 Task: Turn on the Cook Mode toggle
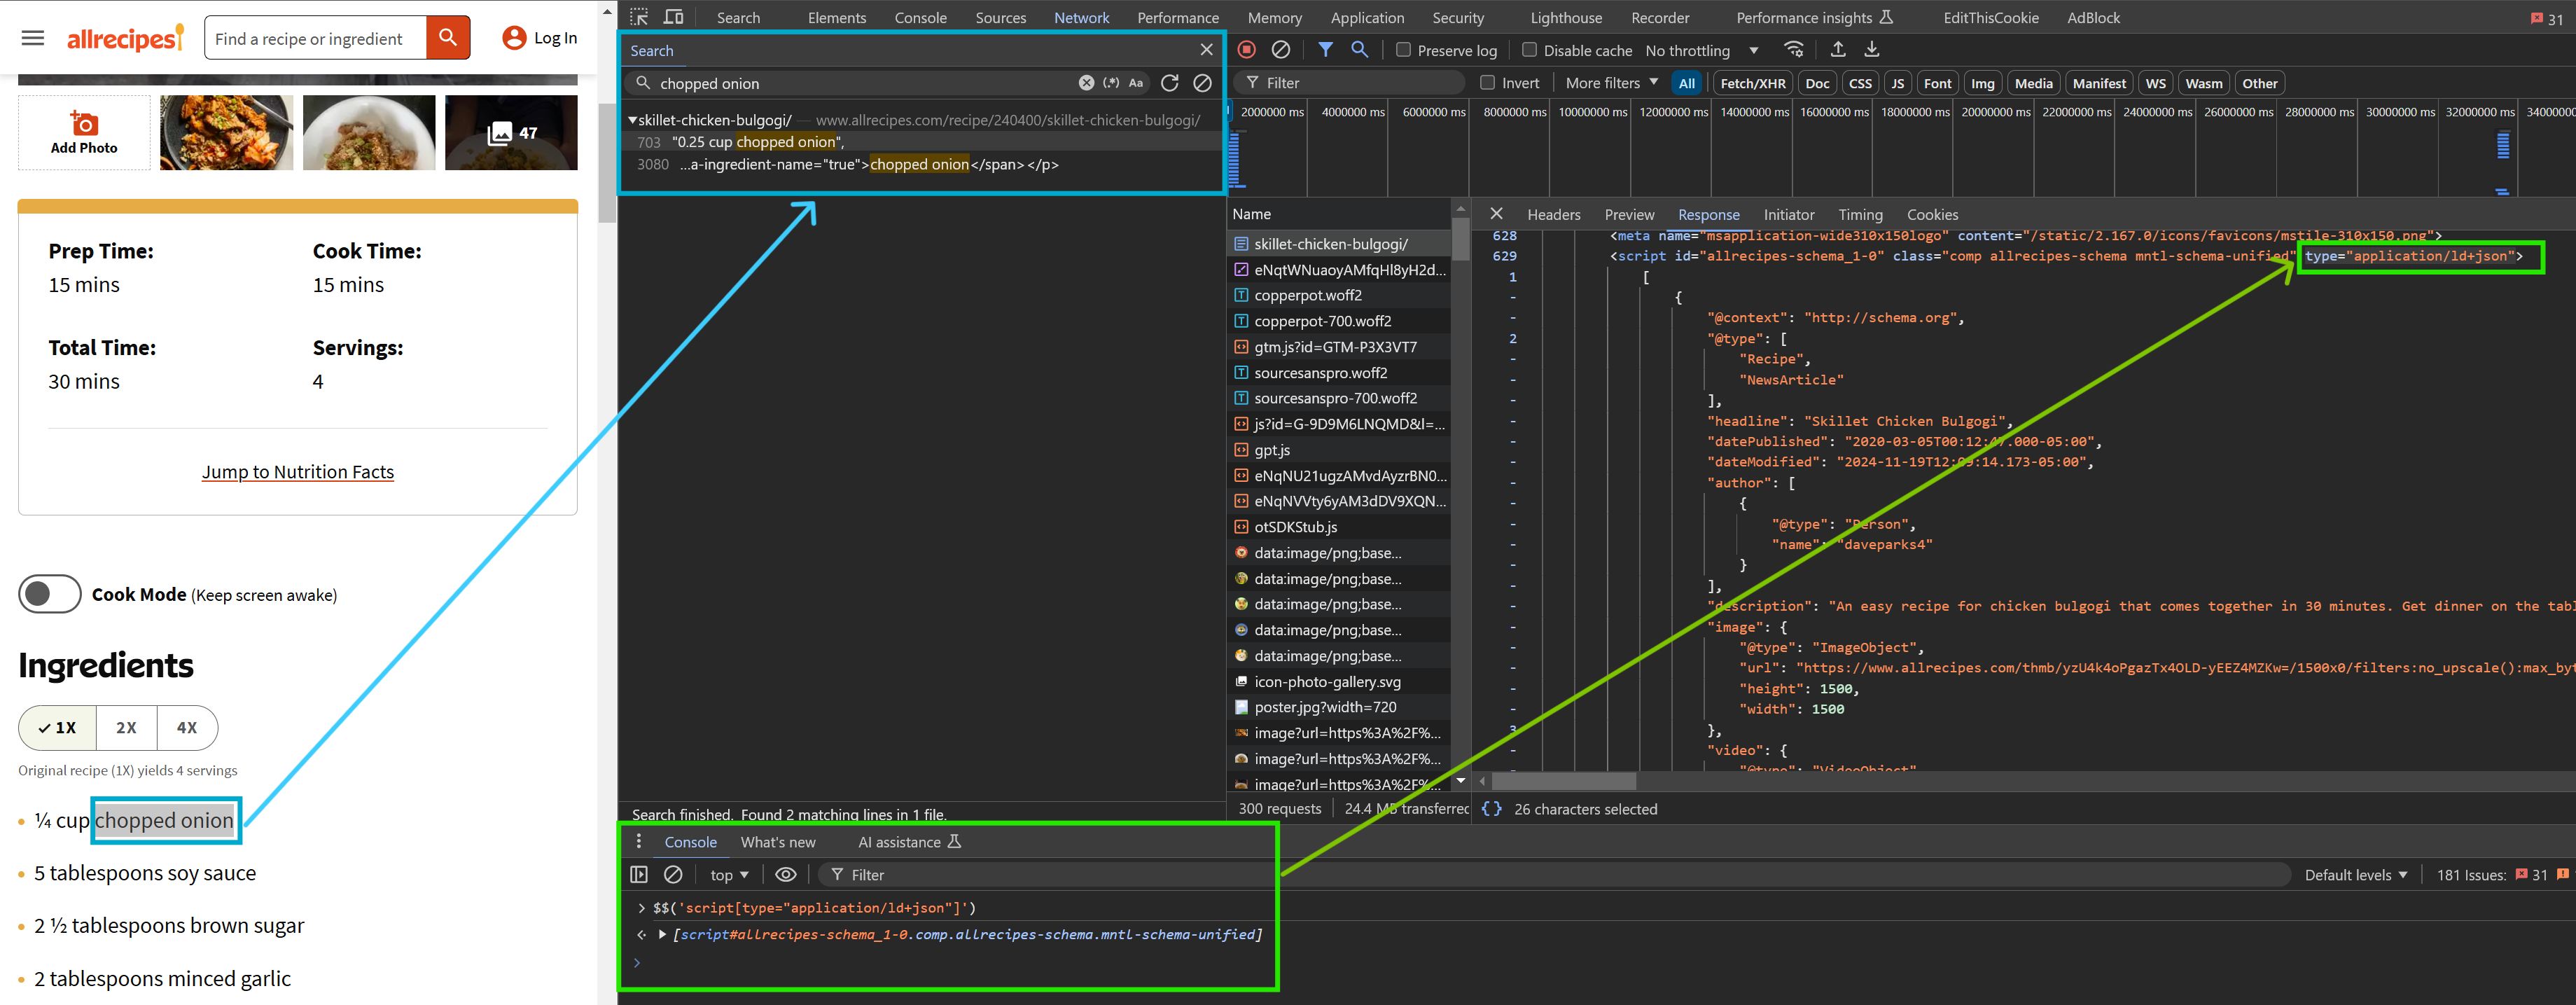point(49,594)
